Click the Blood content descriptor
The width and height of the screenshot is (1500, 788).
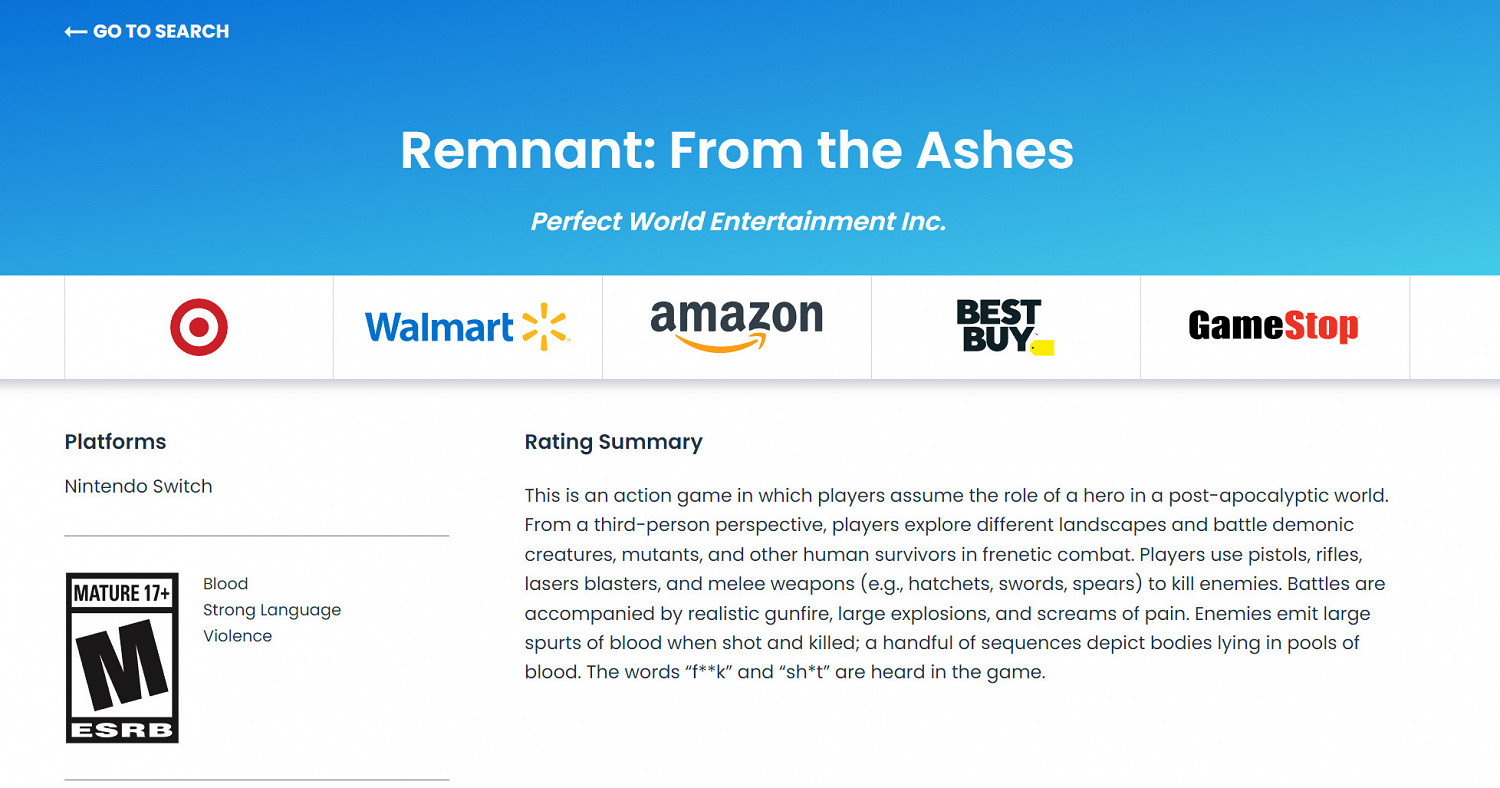click(x=225, y=584)
